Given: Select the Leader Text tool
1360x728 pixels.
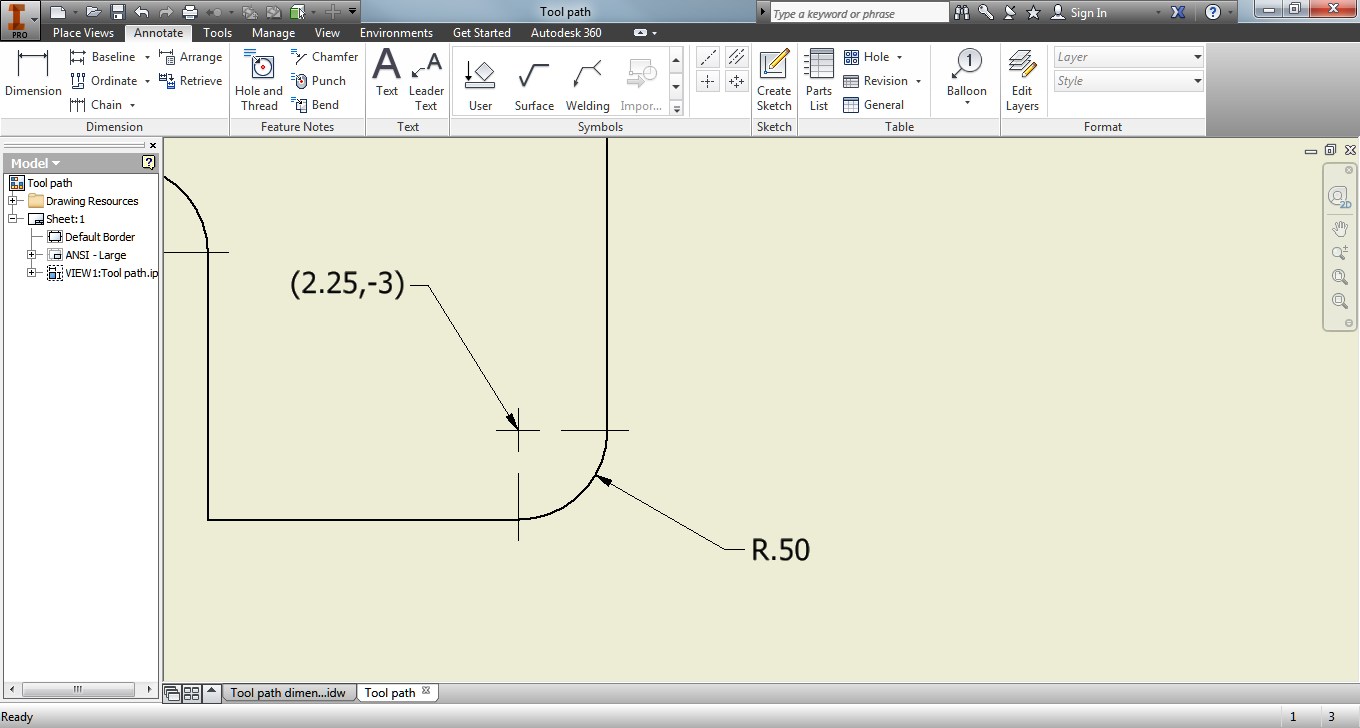Looking at the screenshot, I should pyautogui.click(x=426, y=80).
